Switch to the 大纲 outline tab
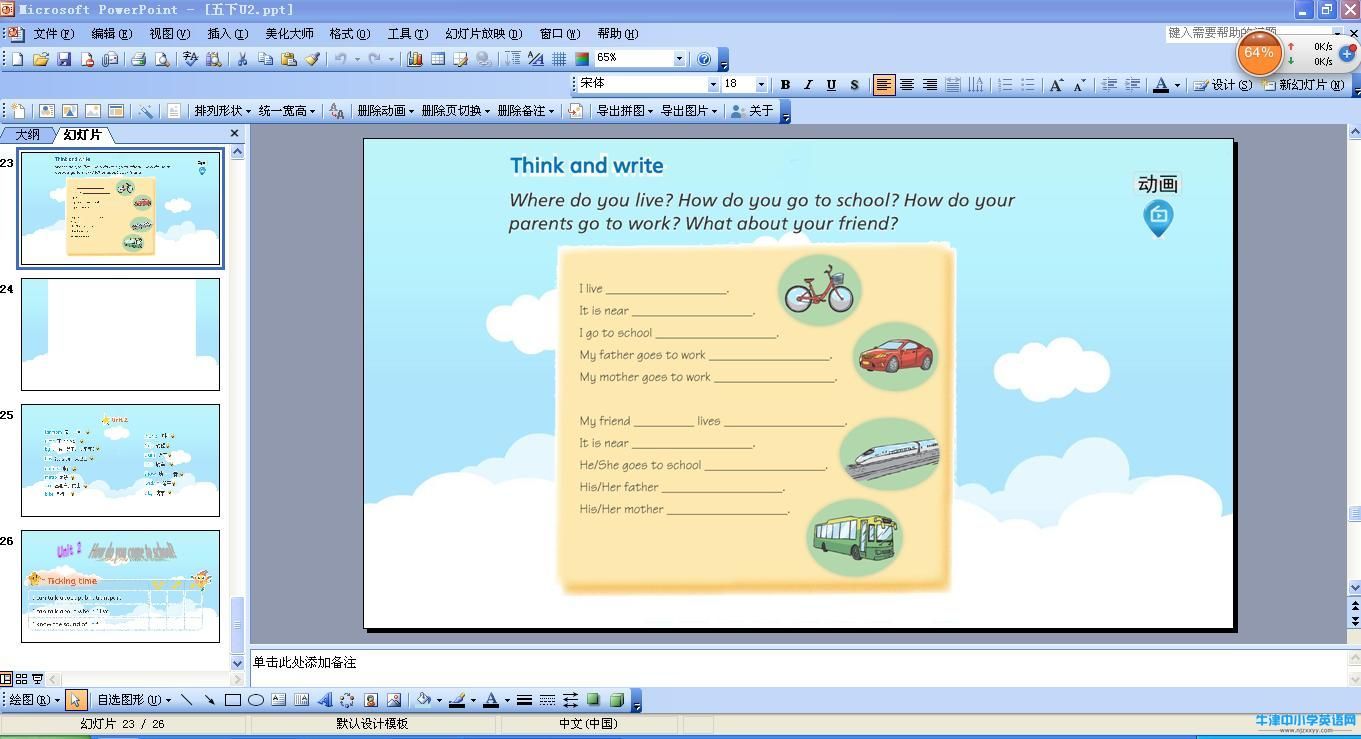The width and height of the screenshot is (1361, 739). pyautogui.click(x=28, y=134)
